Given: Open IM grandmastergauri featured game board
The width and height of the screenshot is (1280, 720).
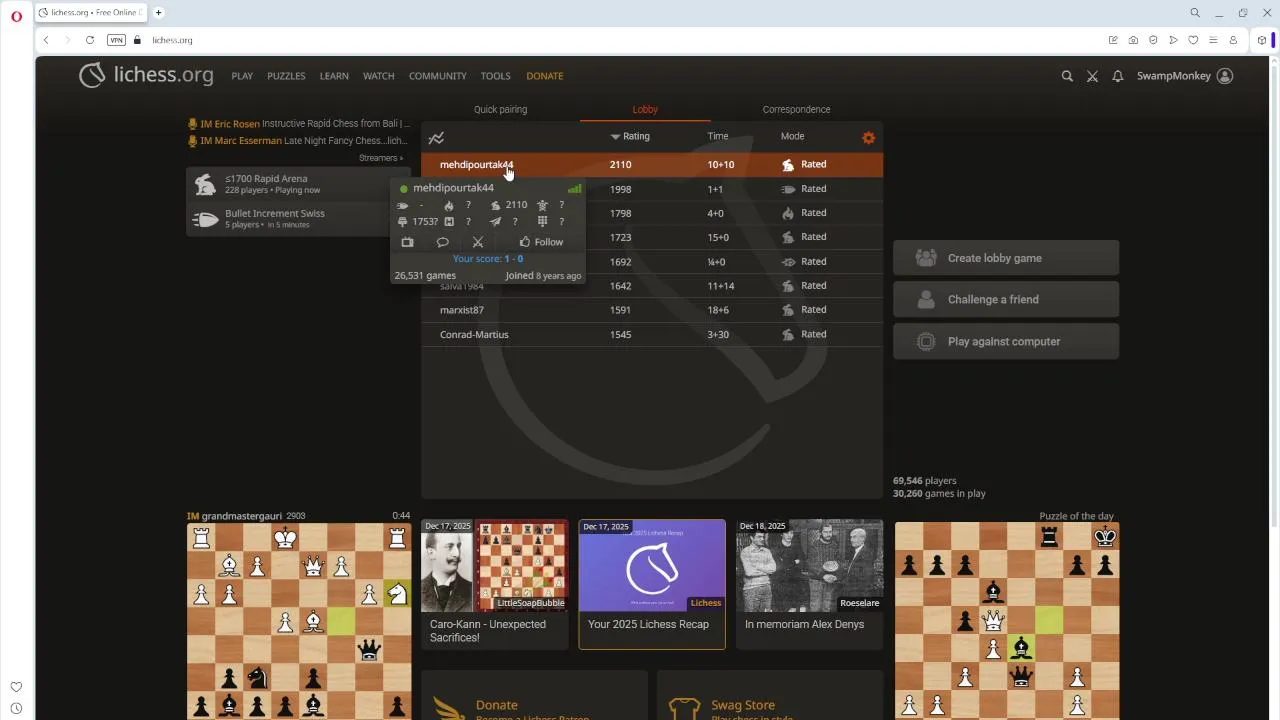Looking at the screenshot, I should point(299,621).
